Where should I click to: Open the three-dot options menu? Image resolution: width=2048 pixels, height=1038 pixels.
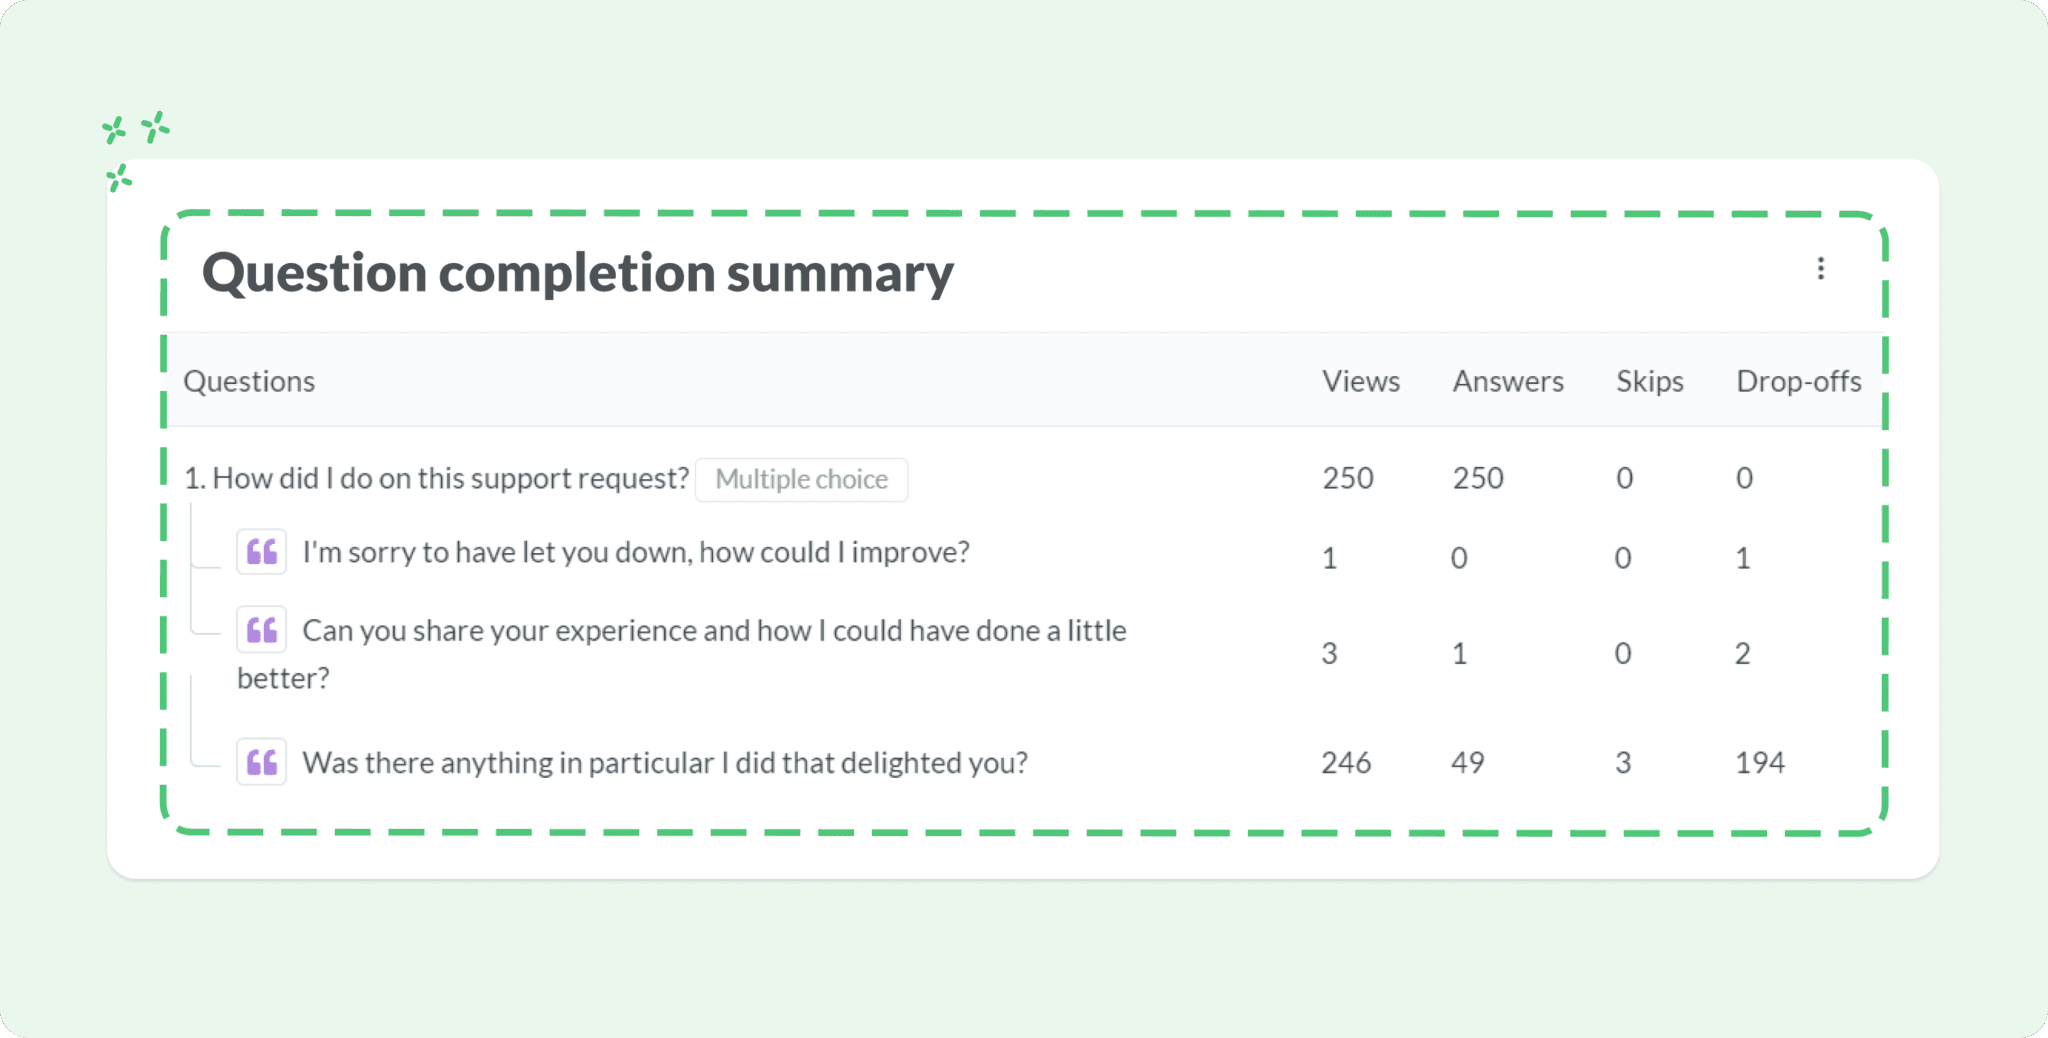1821,268
